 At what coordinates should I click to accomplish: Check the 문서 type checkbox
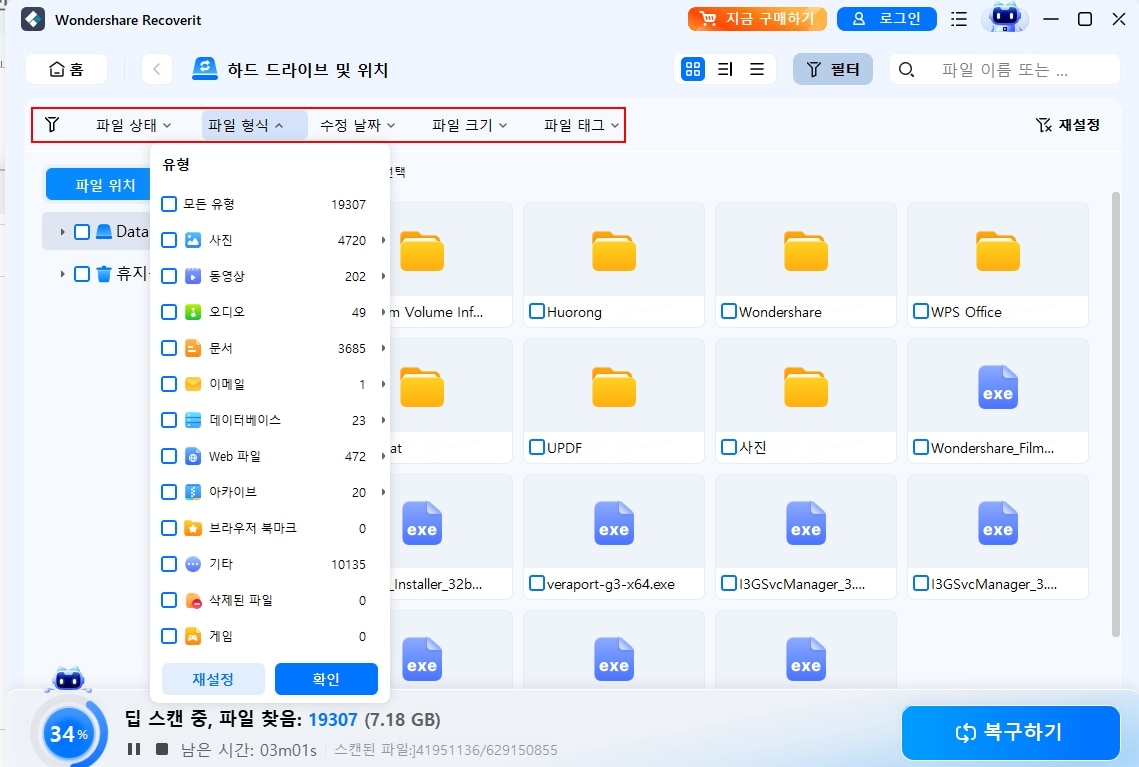[x=169, y=348]
